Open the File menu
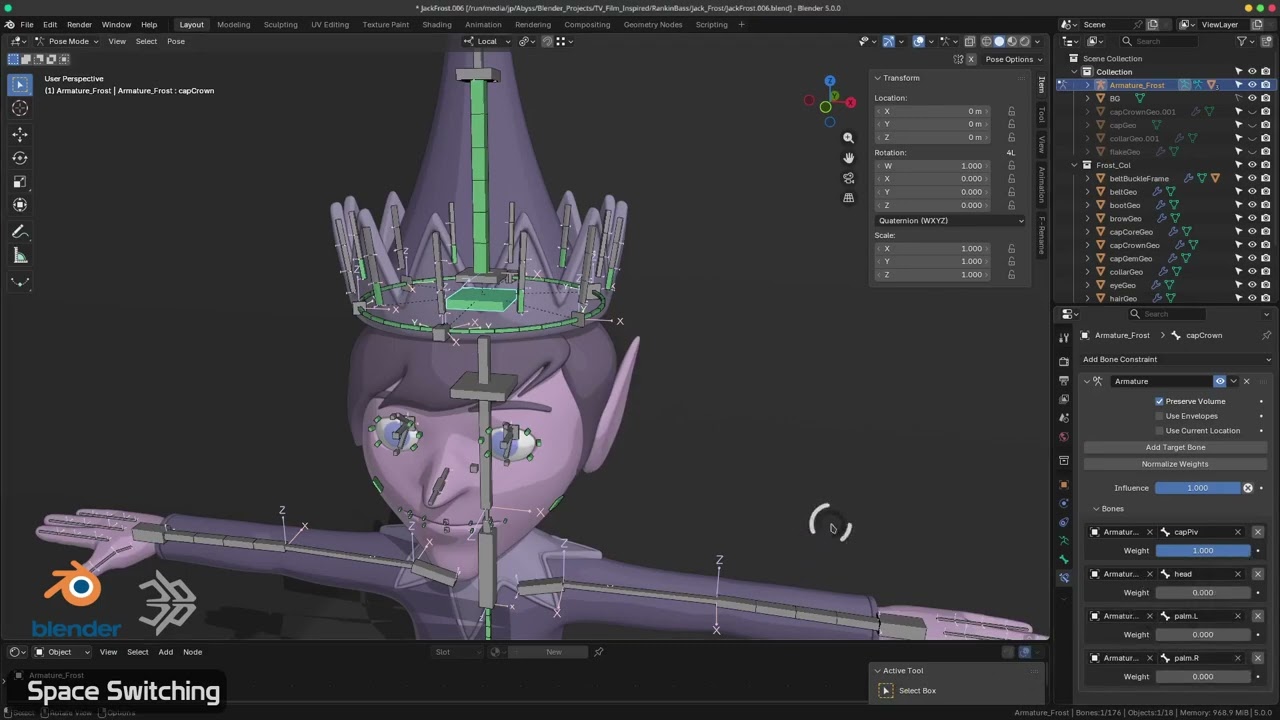The width and height of the screenshot is (1280, 720). (x=27, y=24)
